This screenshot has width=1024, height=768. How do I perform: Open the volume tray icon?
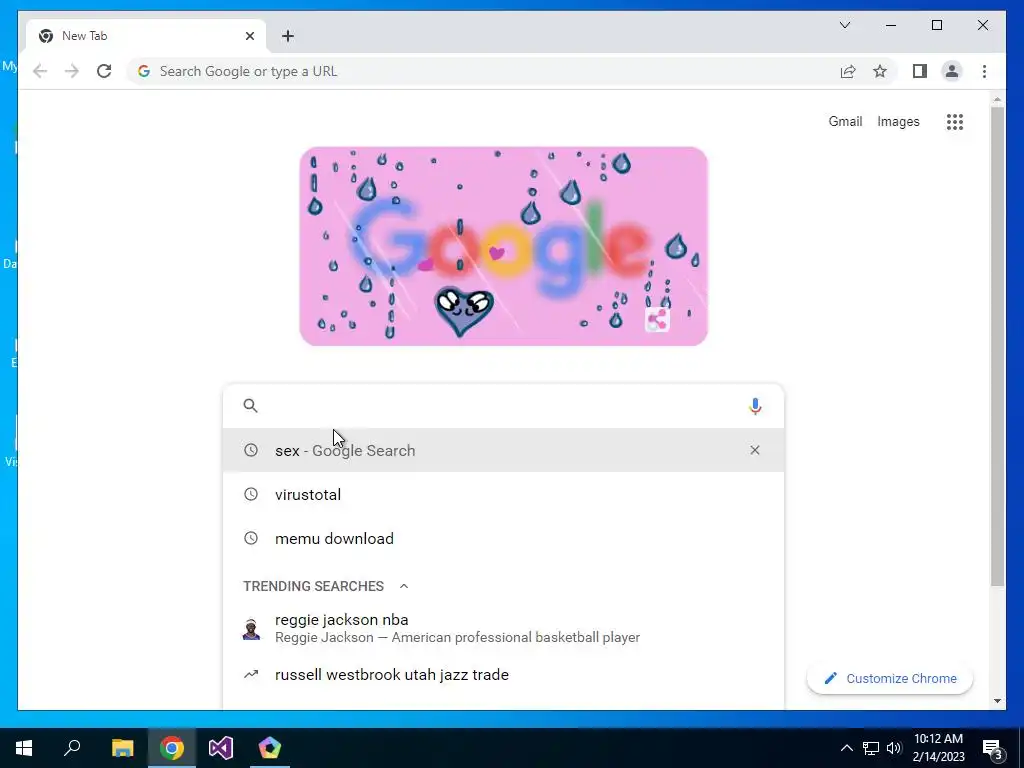894,748
